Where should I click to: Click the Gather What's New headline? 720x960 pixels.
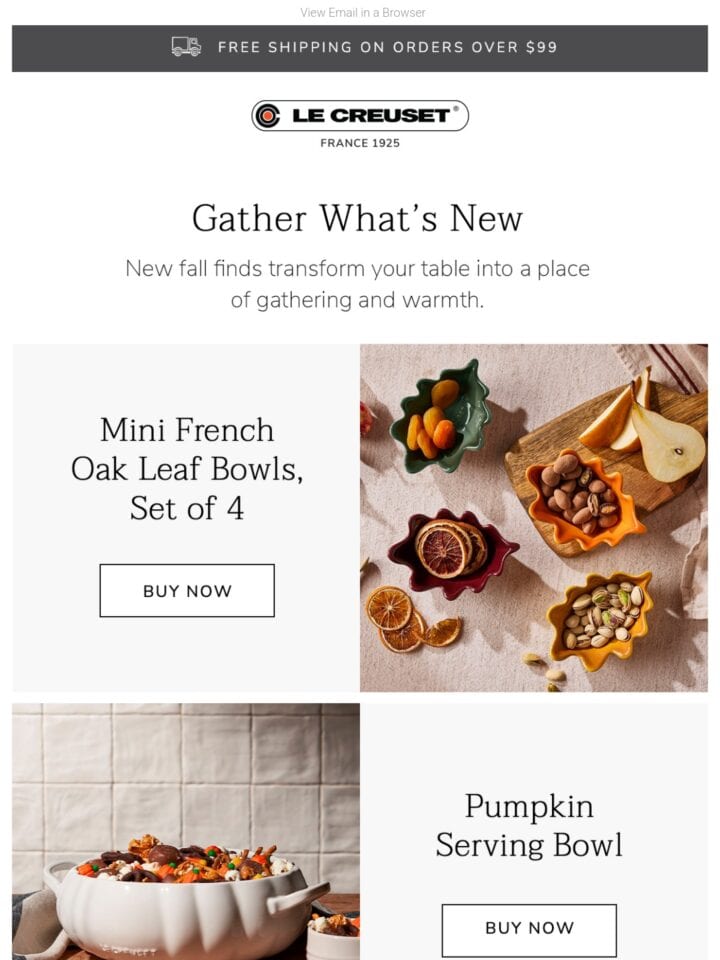coord(358,219)
